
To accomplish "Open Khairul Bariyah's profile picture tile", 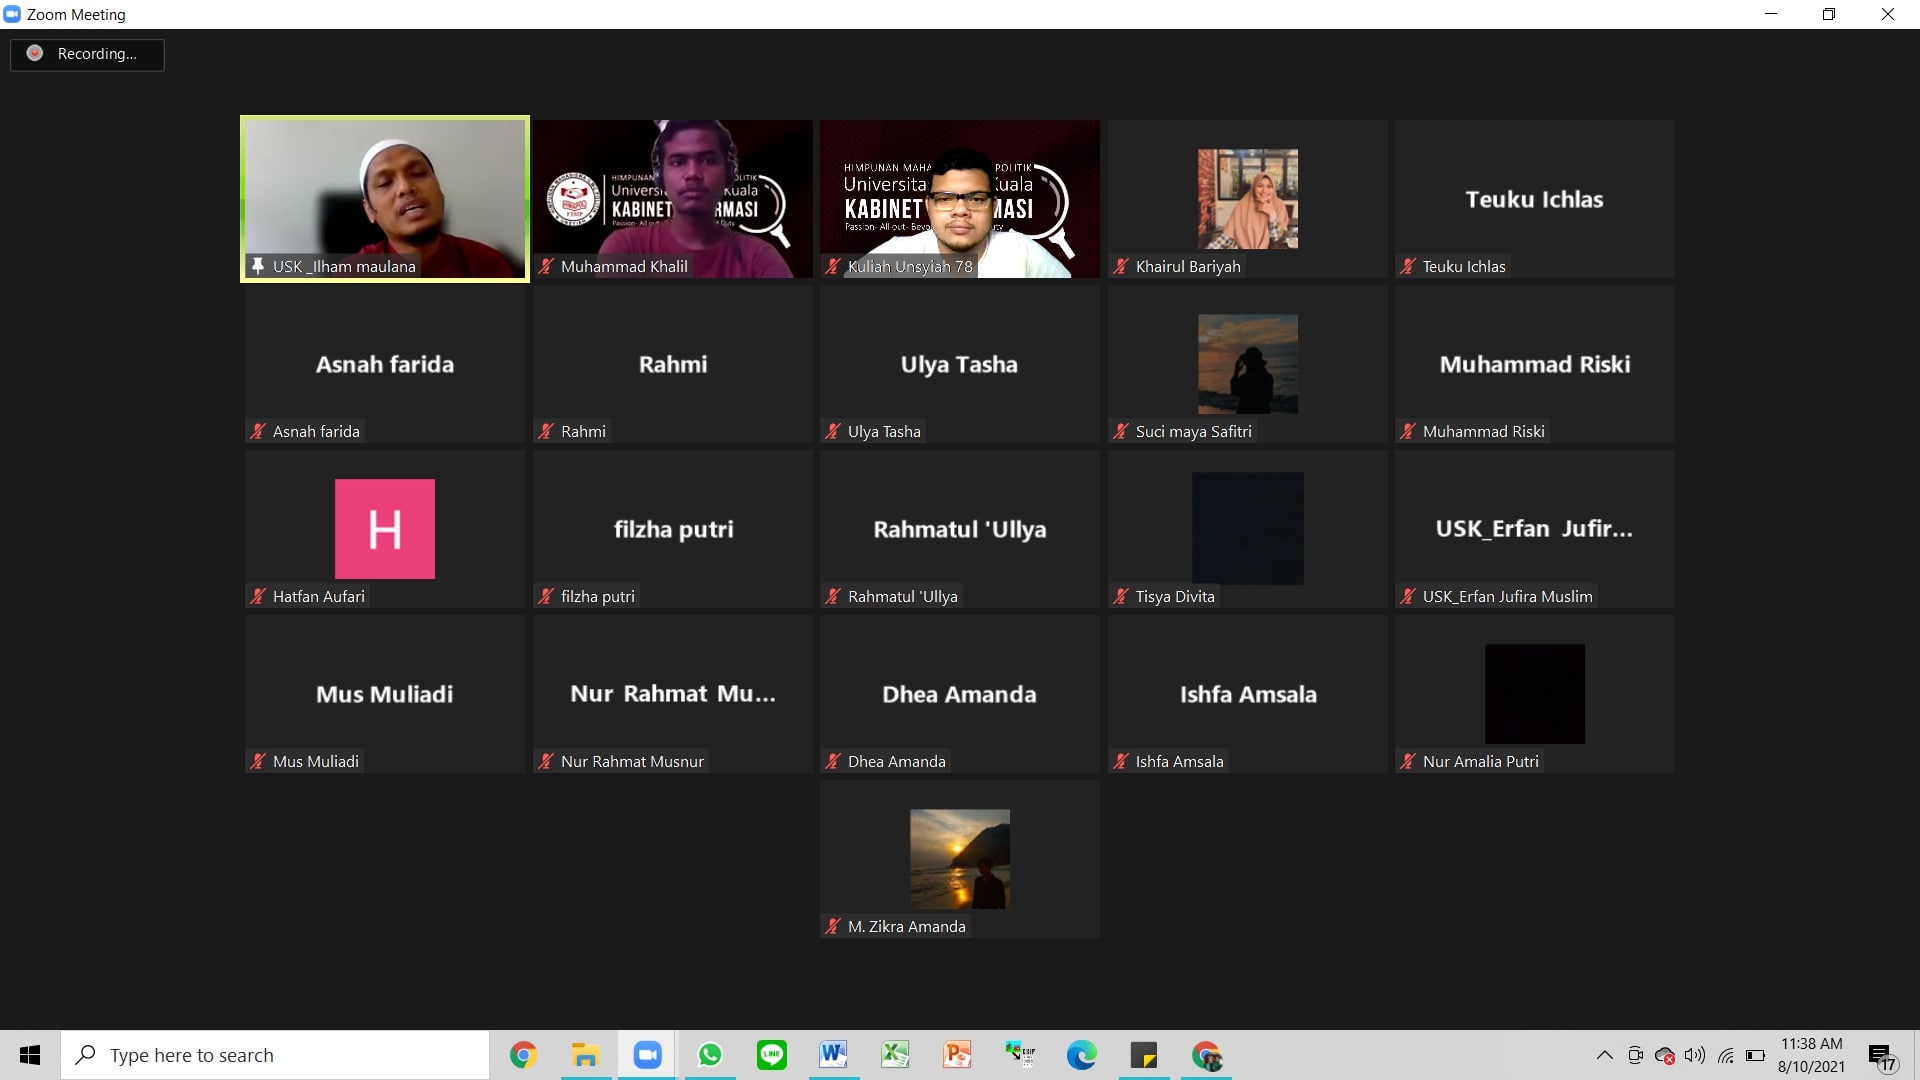I will coord(1247,199).
